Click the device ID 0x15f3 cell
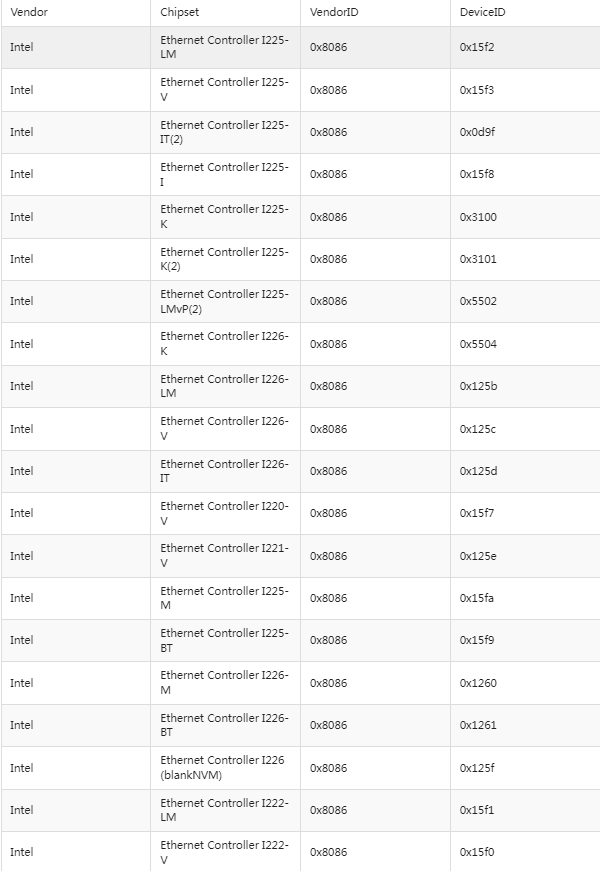Image resolution: width=600 pixels, height=871 pixels. [x=477, y=90]
